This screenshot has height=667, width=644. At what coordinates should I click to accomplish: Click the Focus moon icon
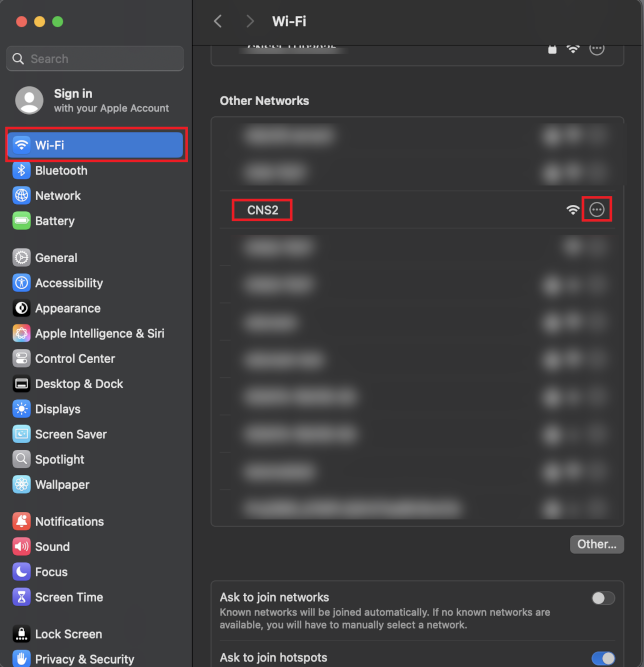coord(21,572)
